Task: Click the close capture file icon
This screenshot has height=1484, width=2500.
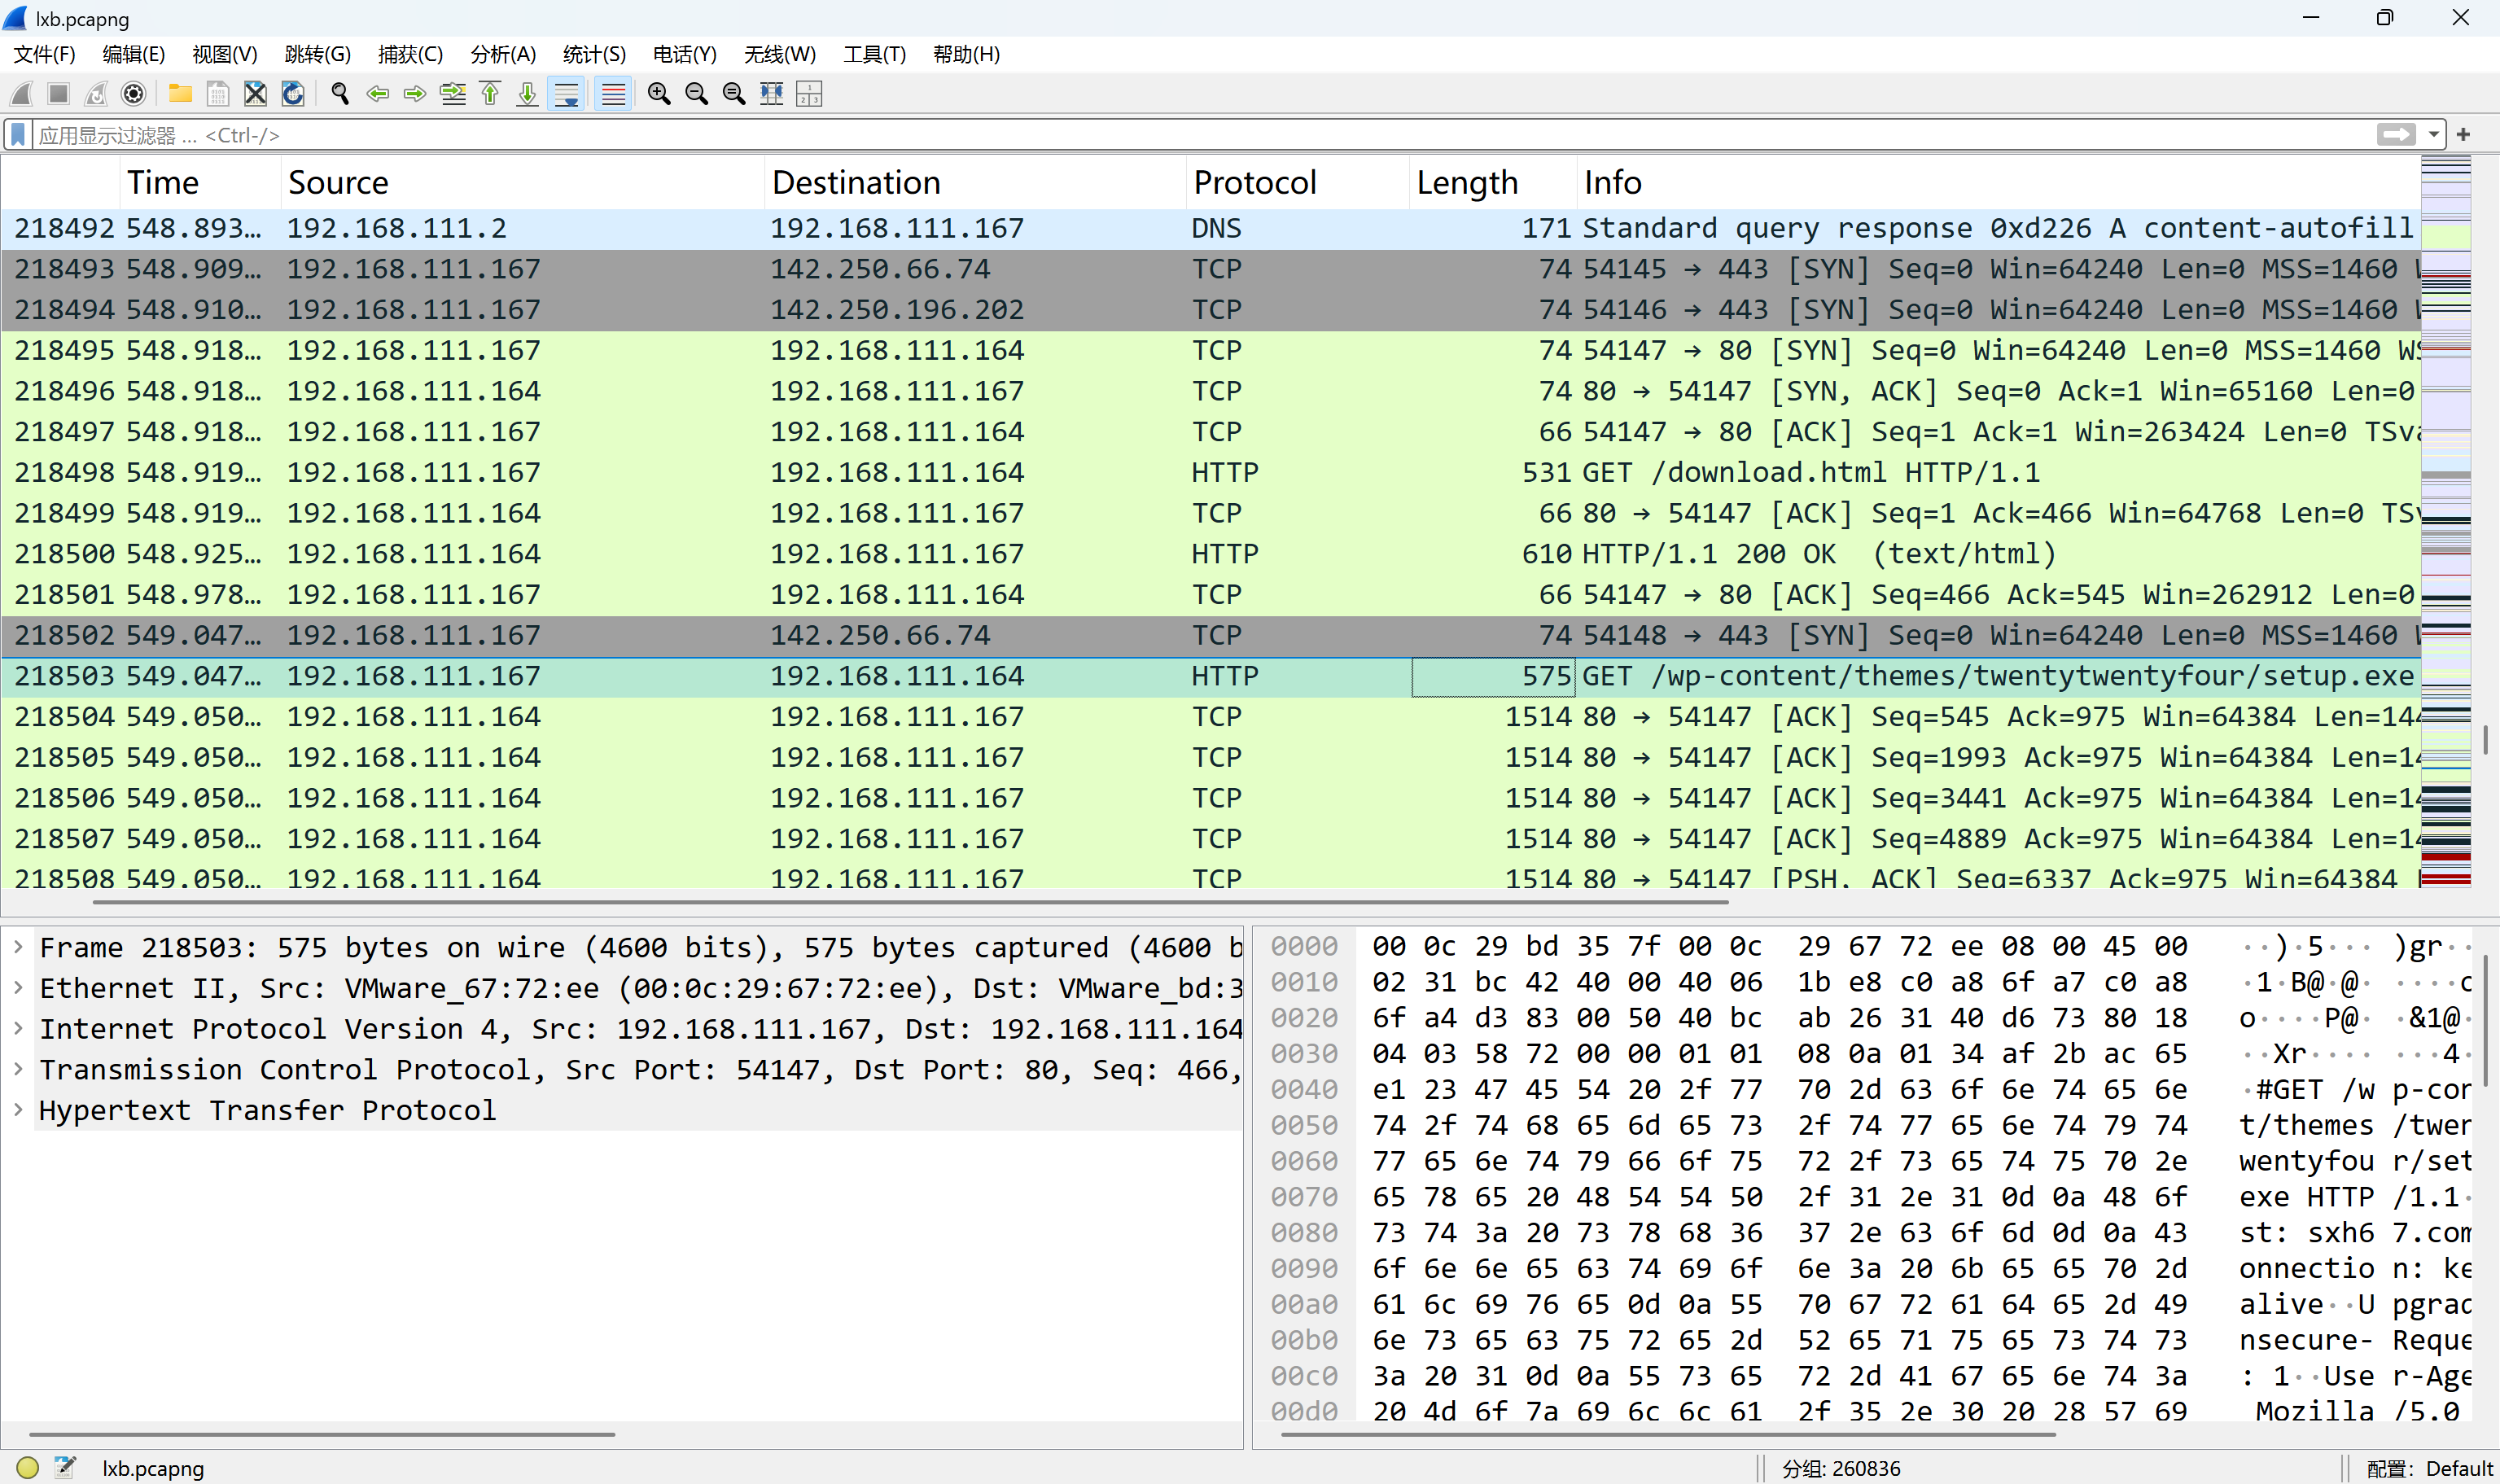Action: coord(255,94)
